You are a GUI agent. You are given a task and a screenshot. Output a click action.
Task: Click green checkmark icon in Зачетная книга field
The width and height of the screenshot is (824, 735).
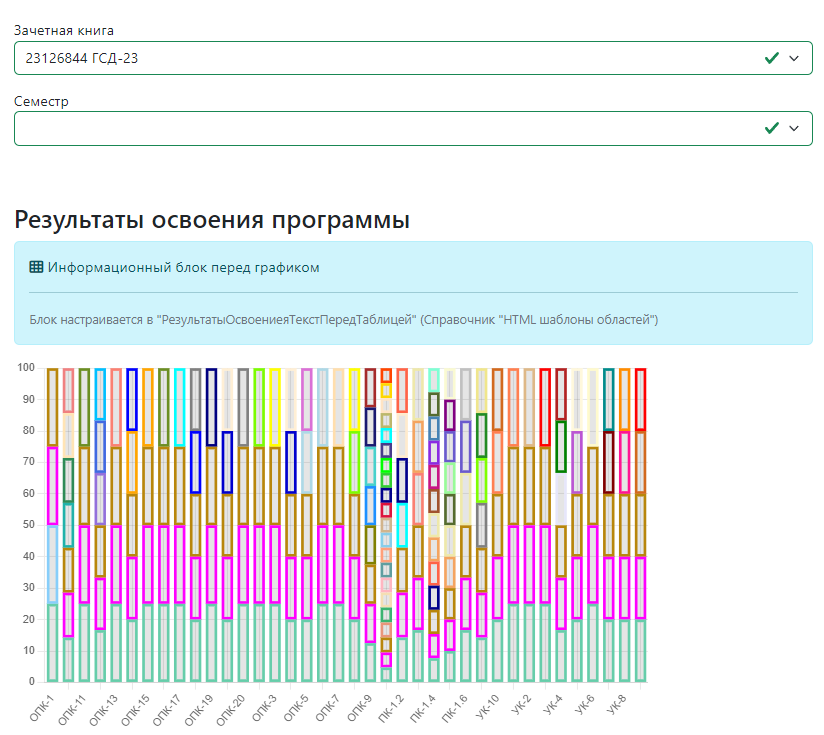pyautogui.click(x=771, y=58)
